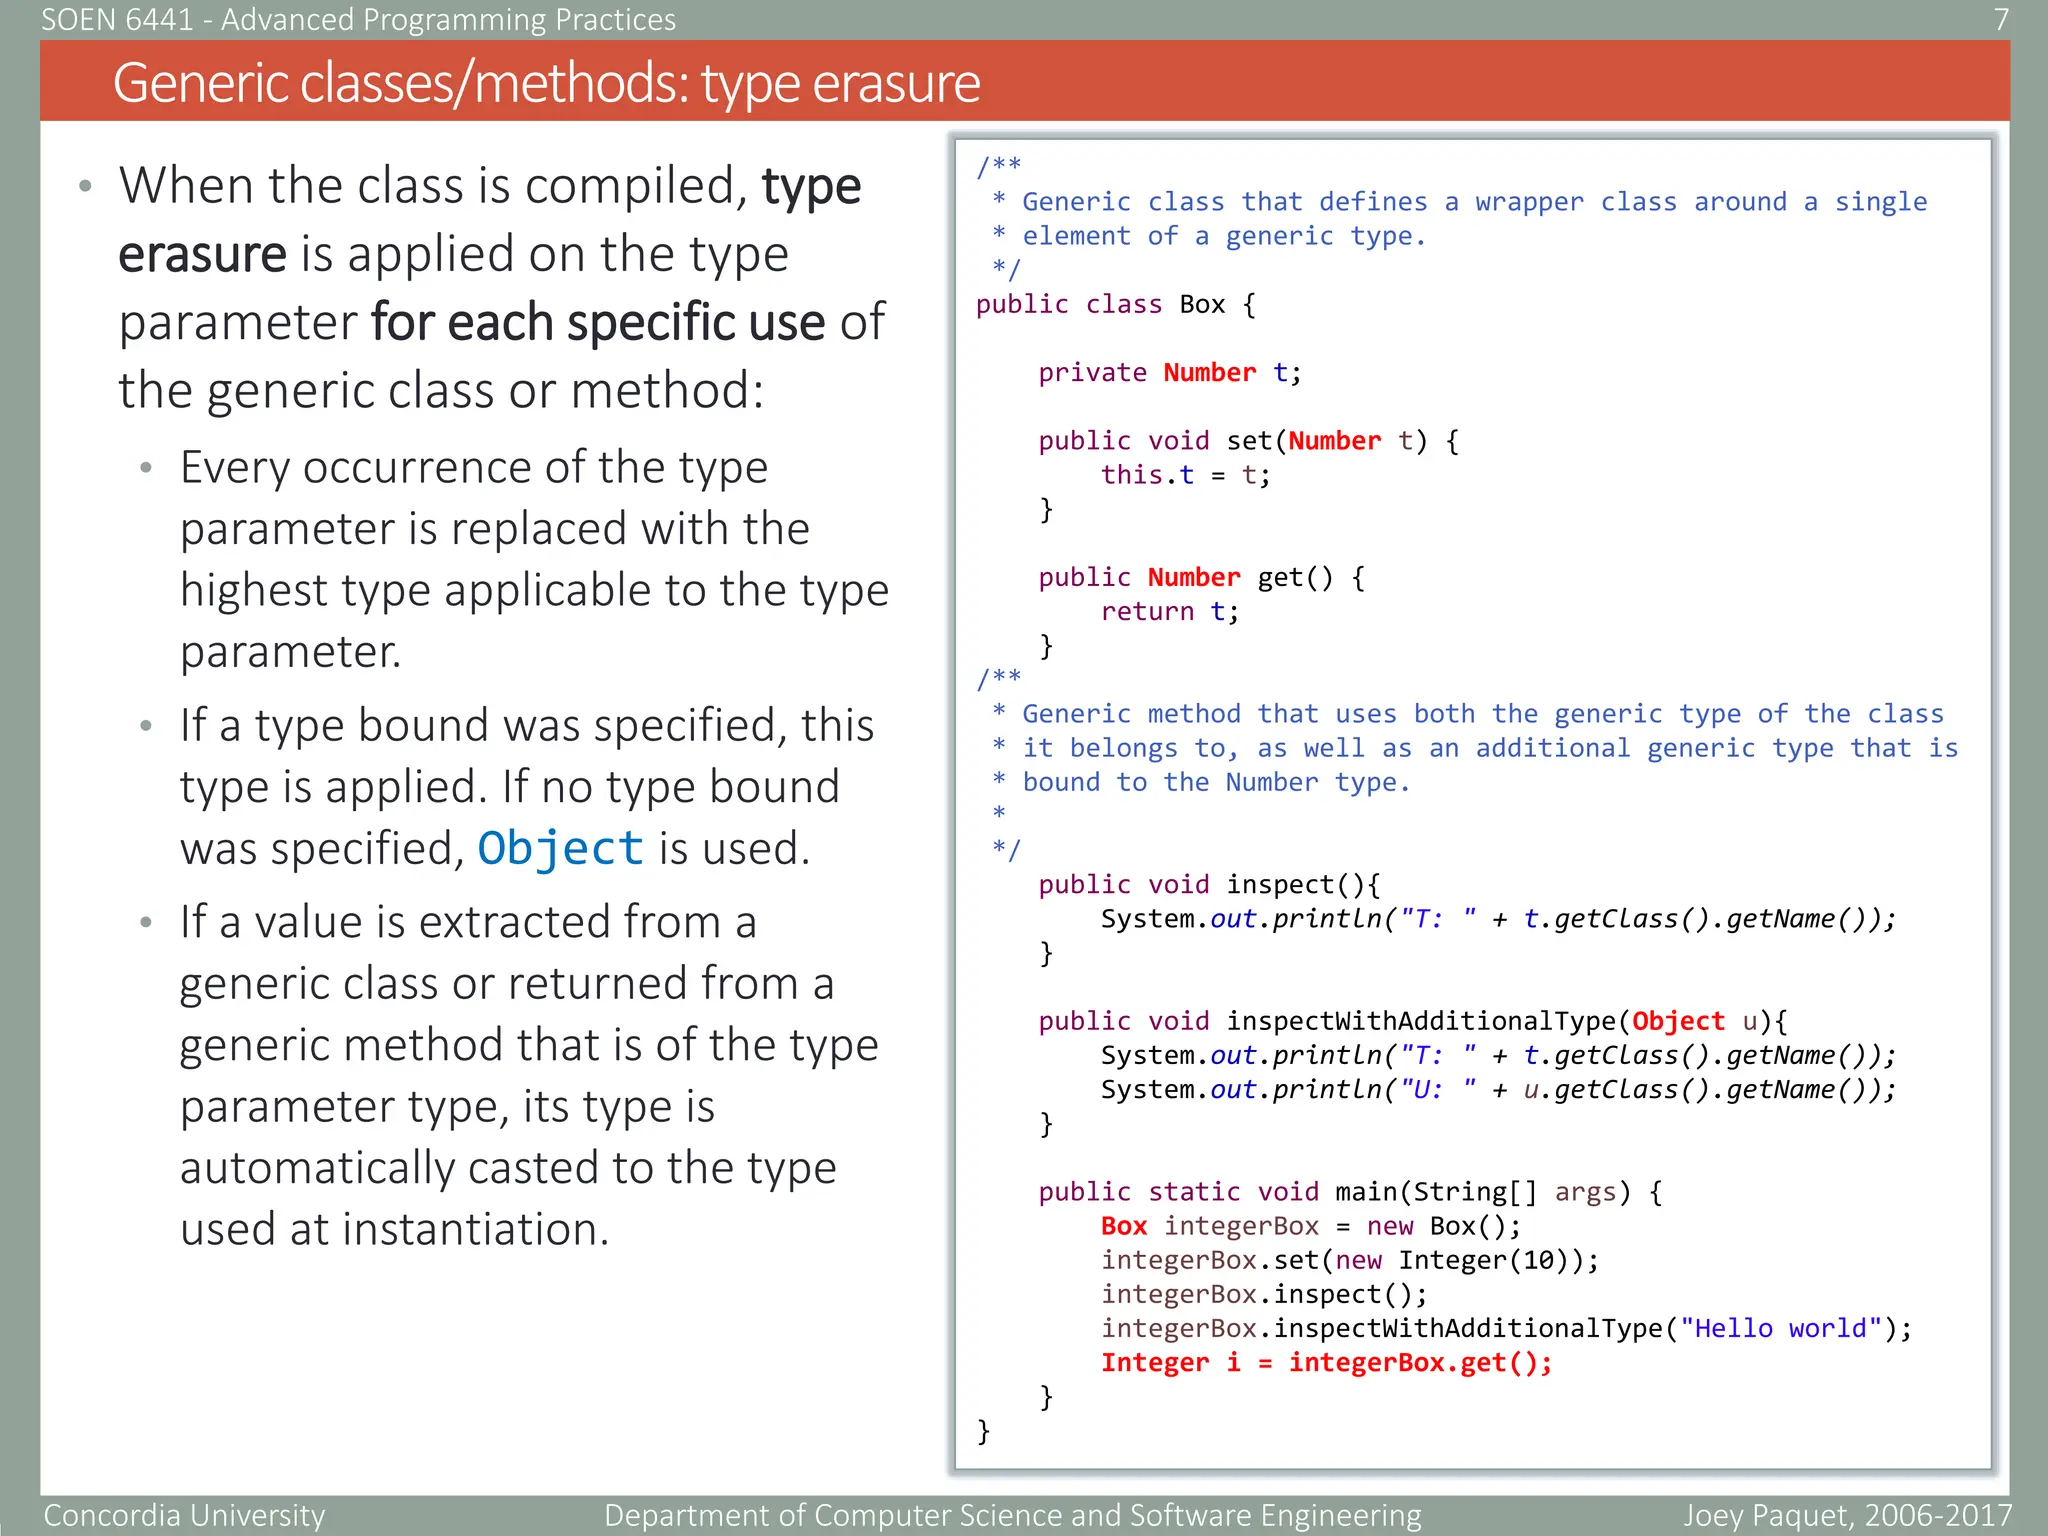Screen dimensions: 2048x1536
Task: Click the footer text 'Joey Paquet, 2006-2017'
Action: tap(1847, 1515)
